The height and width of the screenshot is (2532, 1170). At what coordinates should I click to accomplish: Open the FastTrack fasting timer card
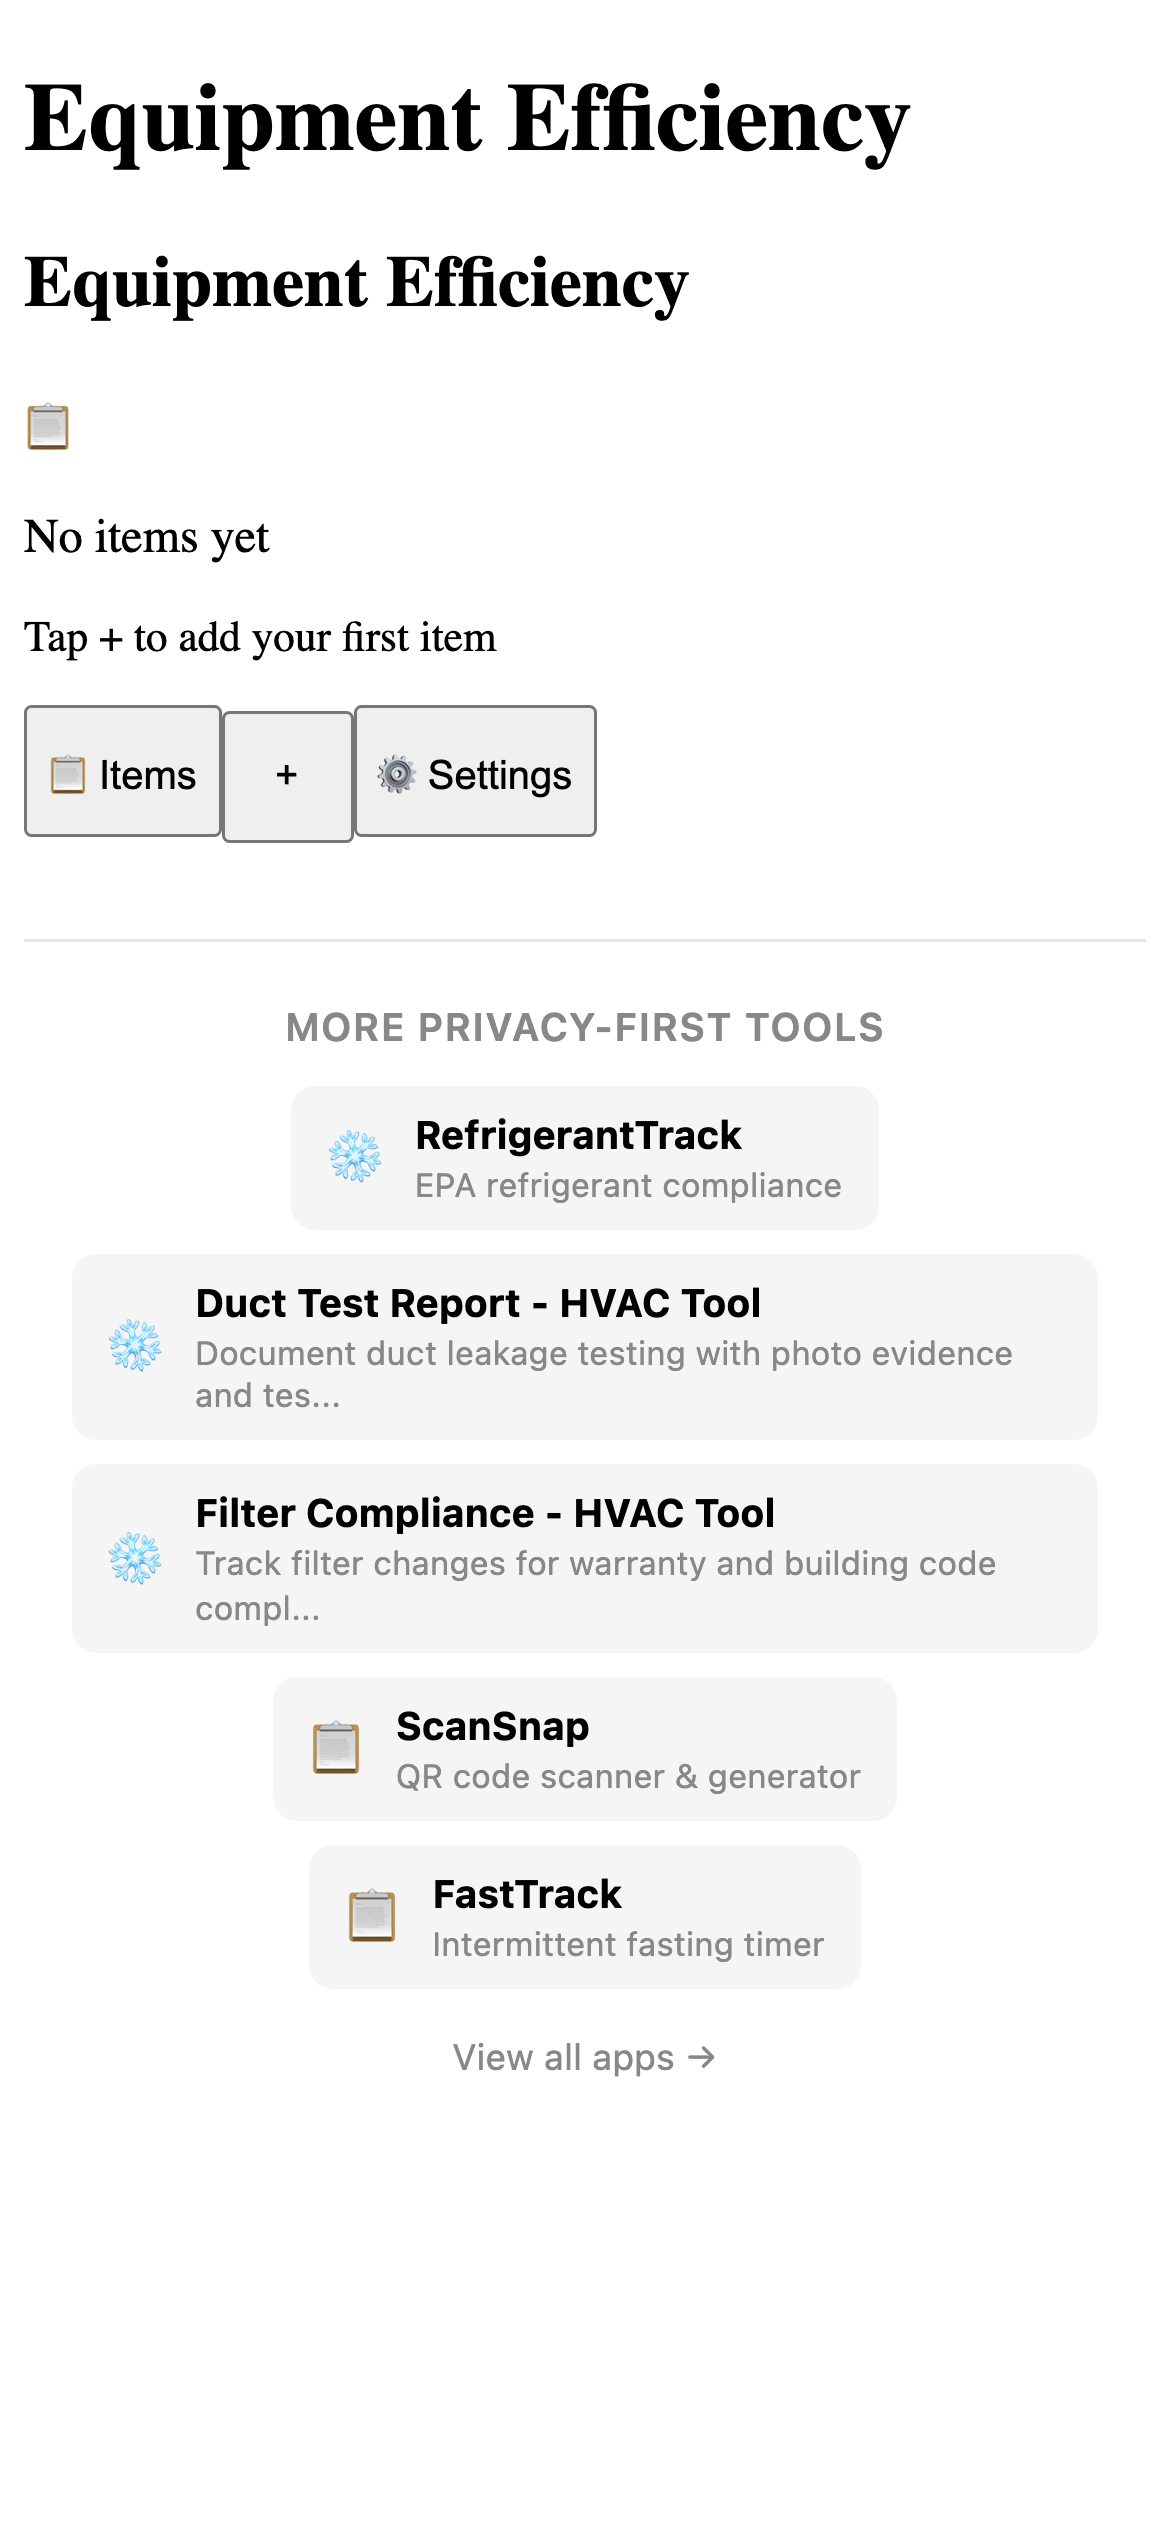(584, 1916)
